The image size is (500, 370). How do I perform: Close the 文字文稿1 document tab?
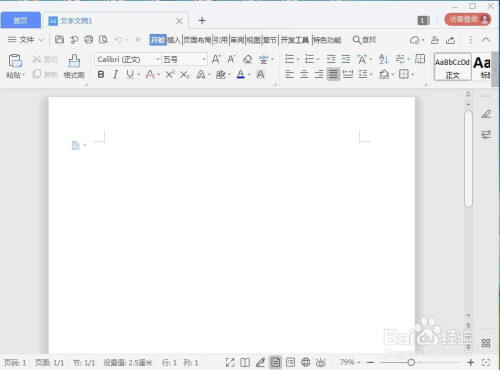tap(179, 21)
